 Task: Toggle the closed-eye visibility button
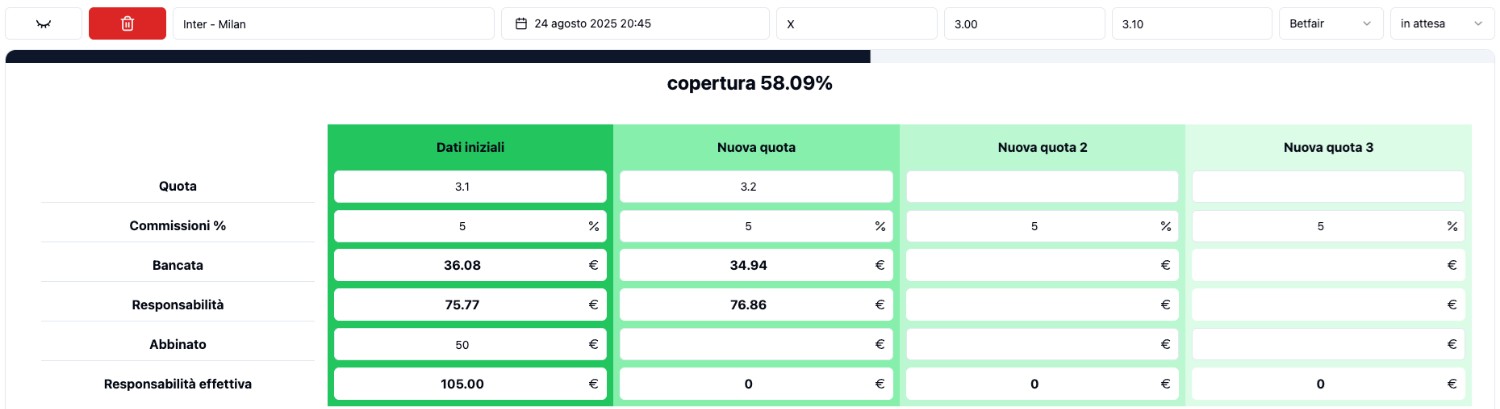coord(43,23)
